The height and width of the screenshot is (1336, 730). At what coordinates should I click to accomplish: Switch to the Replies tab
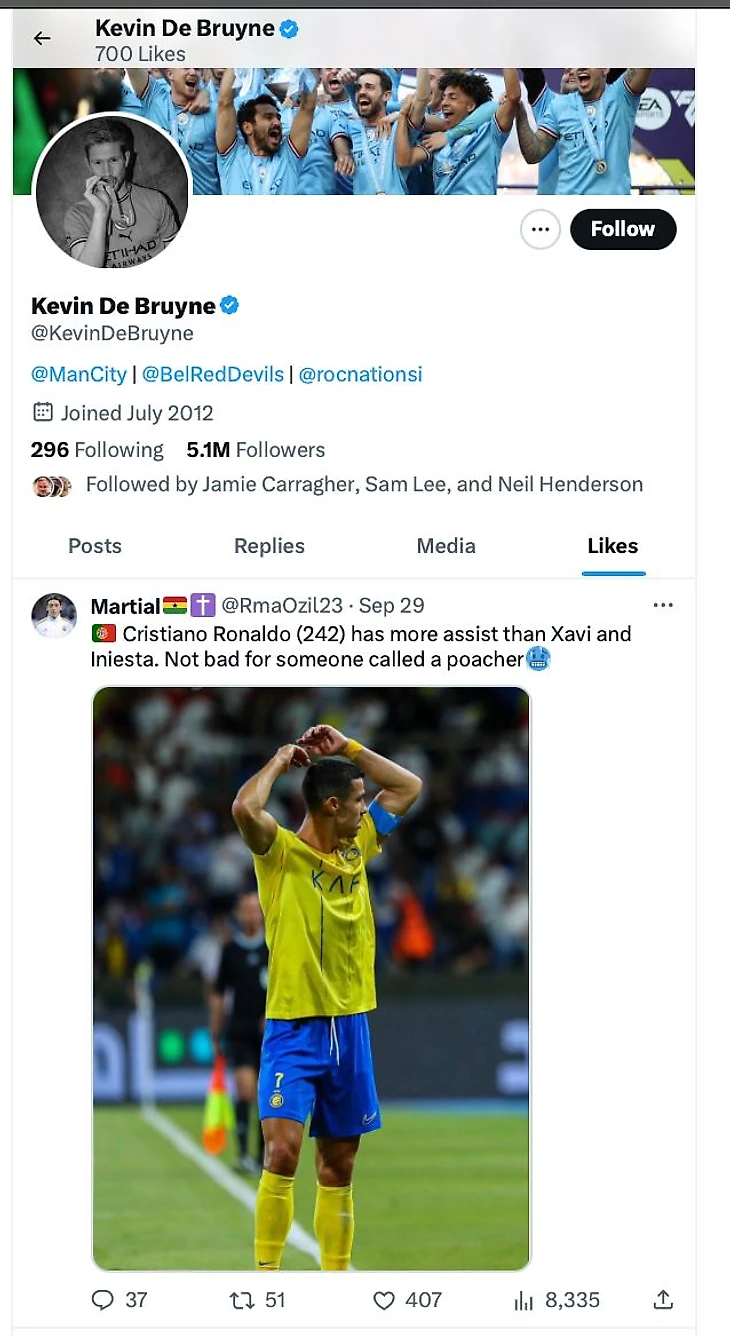(x=269, y=546)
